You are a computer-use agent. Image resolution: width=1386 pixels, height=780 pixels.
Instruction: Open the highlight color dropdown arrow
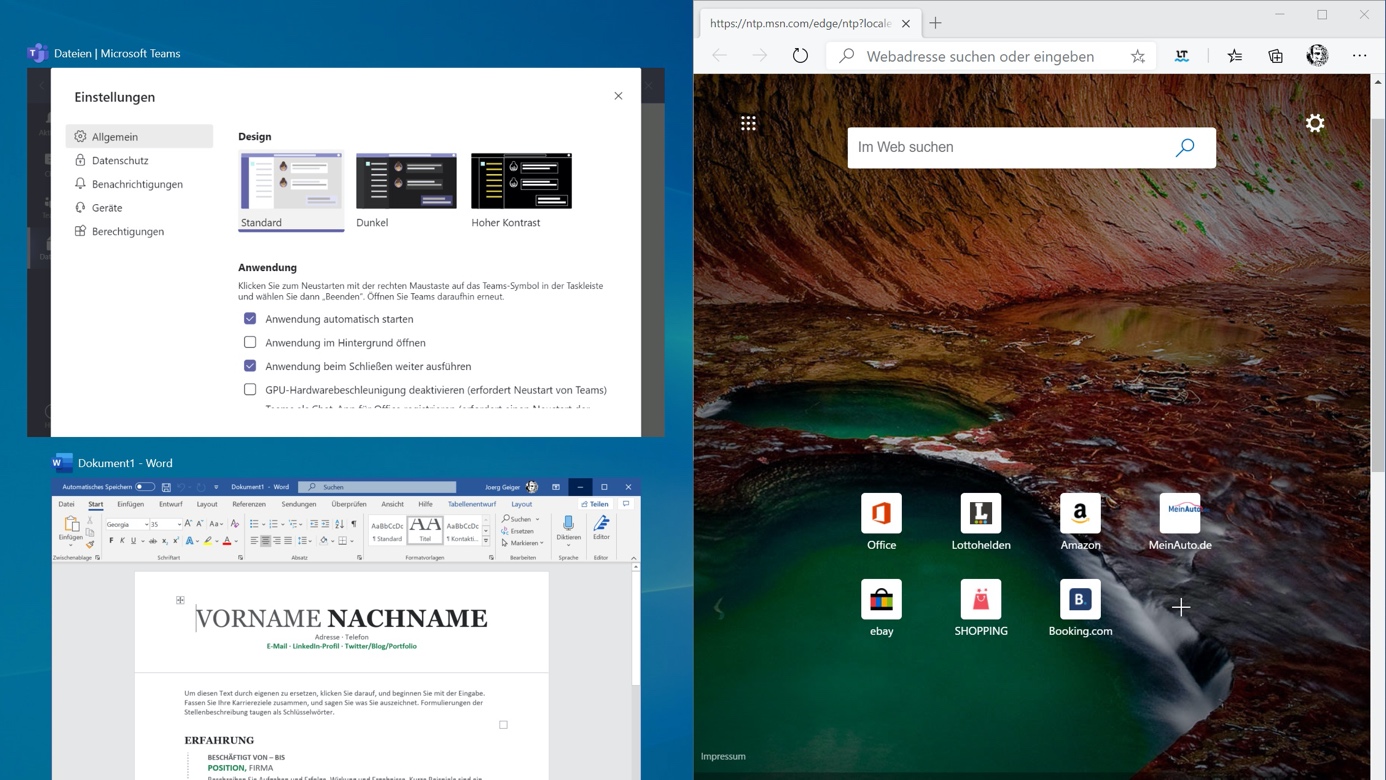[x=217, y=541]
